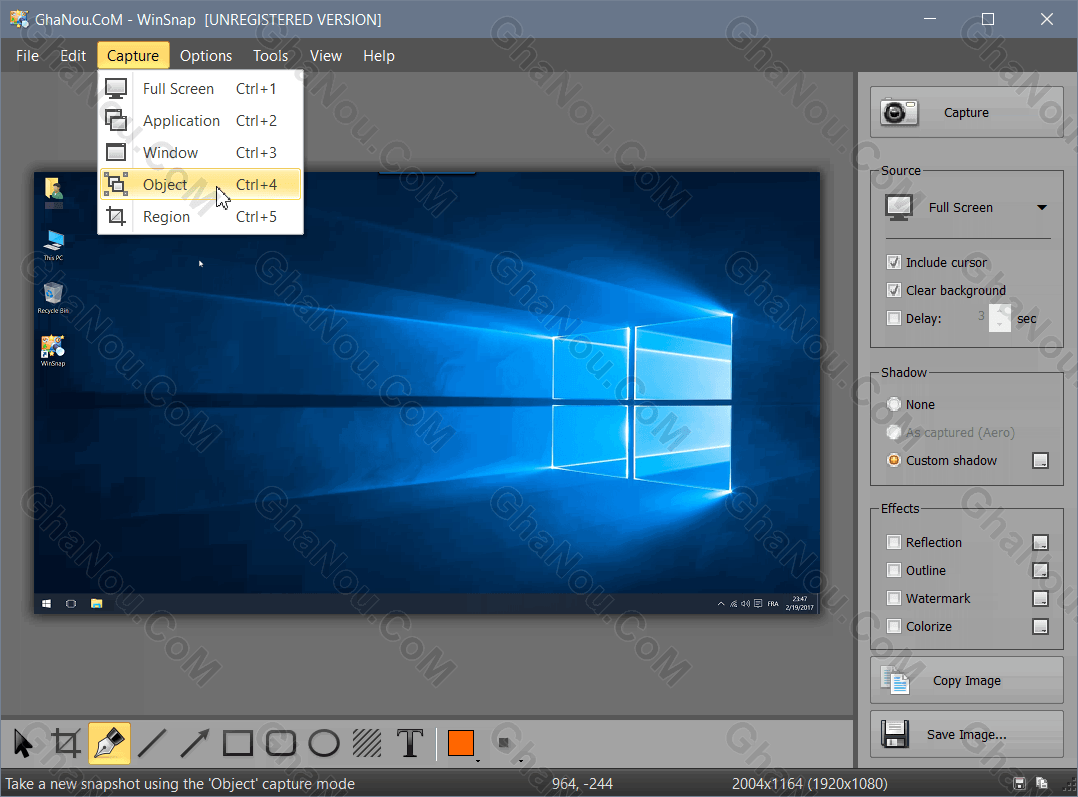The image size is (1078, 797).
Task: Select the Pen drawing tool
Action: click(109, 743)
